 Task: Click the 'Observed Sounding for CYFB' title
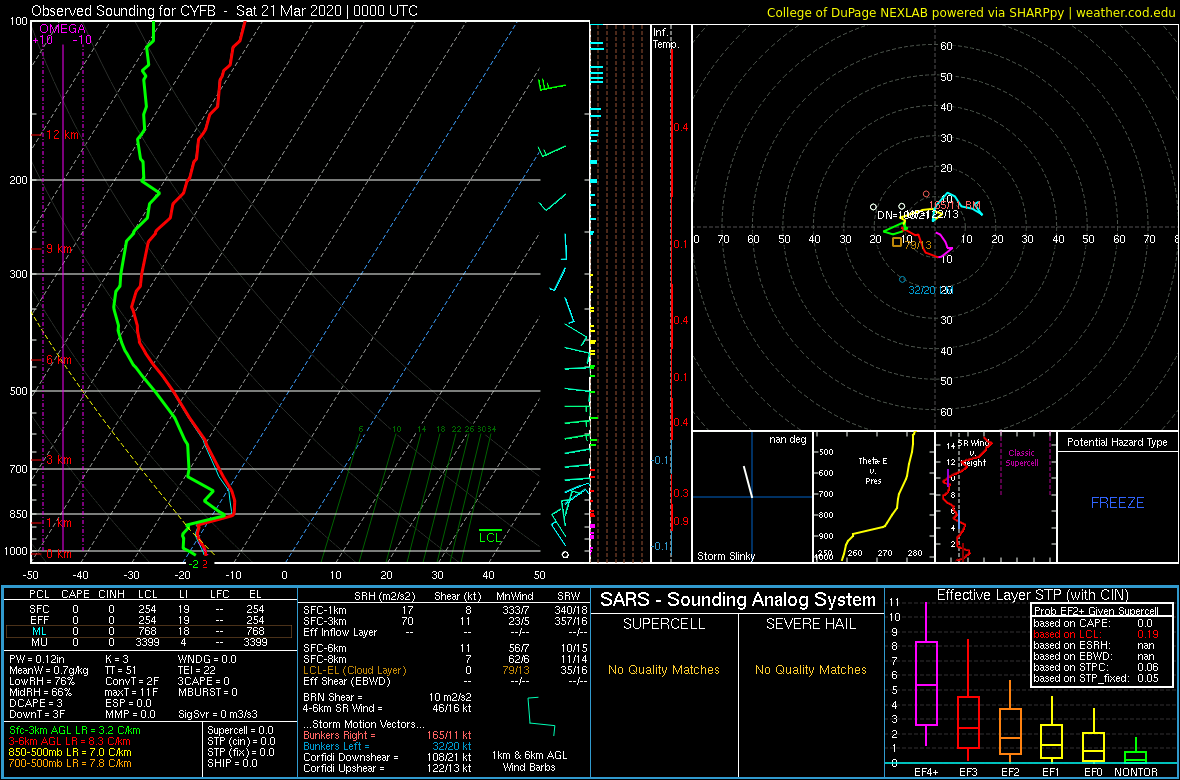click(x=225, y=11)
